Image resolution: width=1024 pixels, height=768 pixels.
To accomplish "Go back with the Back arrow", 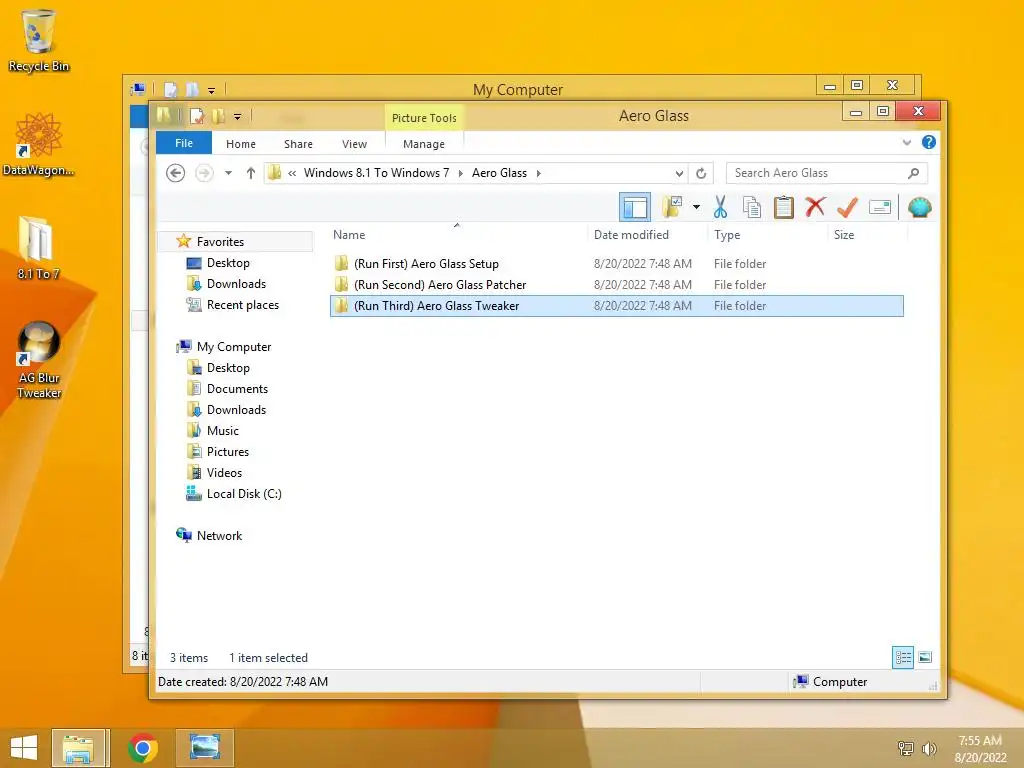I will point(175,173).
